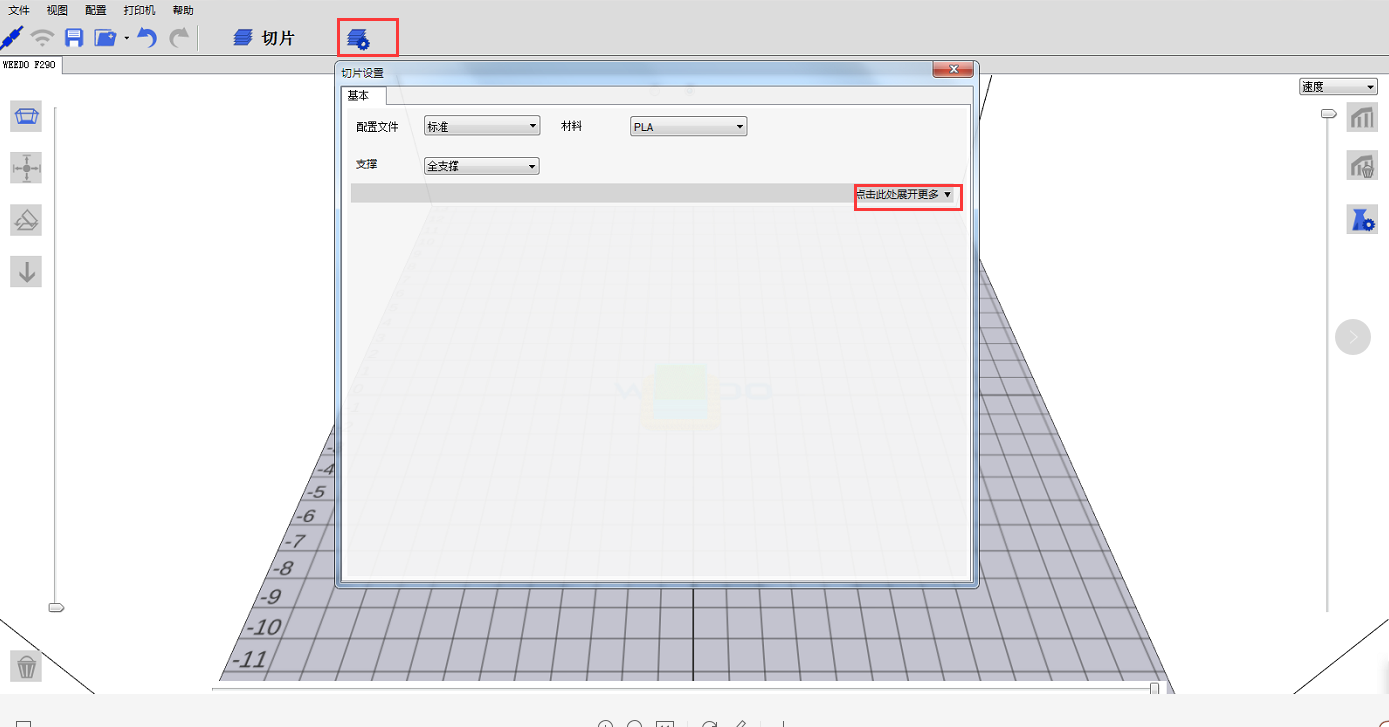Open the 配置文件 profile dropdown
This screenshot has width=1389, height=727.
point(482,127)
